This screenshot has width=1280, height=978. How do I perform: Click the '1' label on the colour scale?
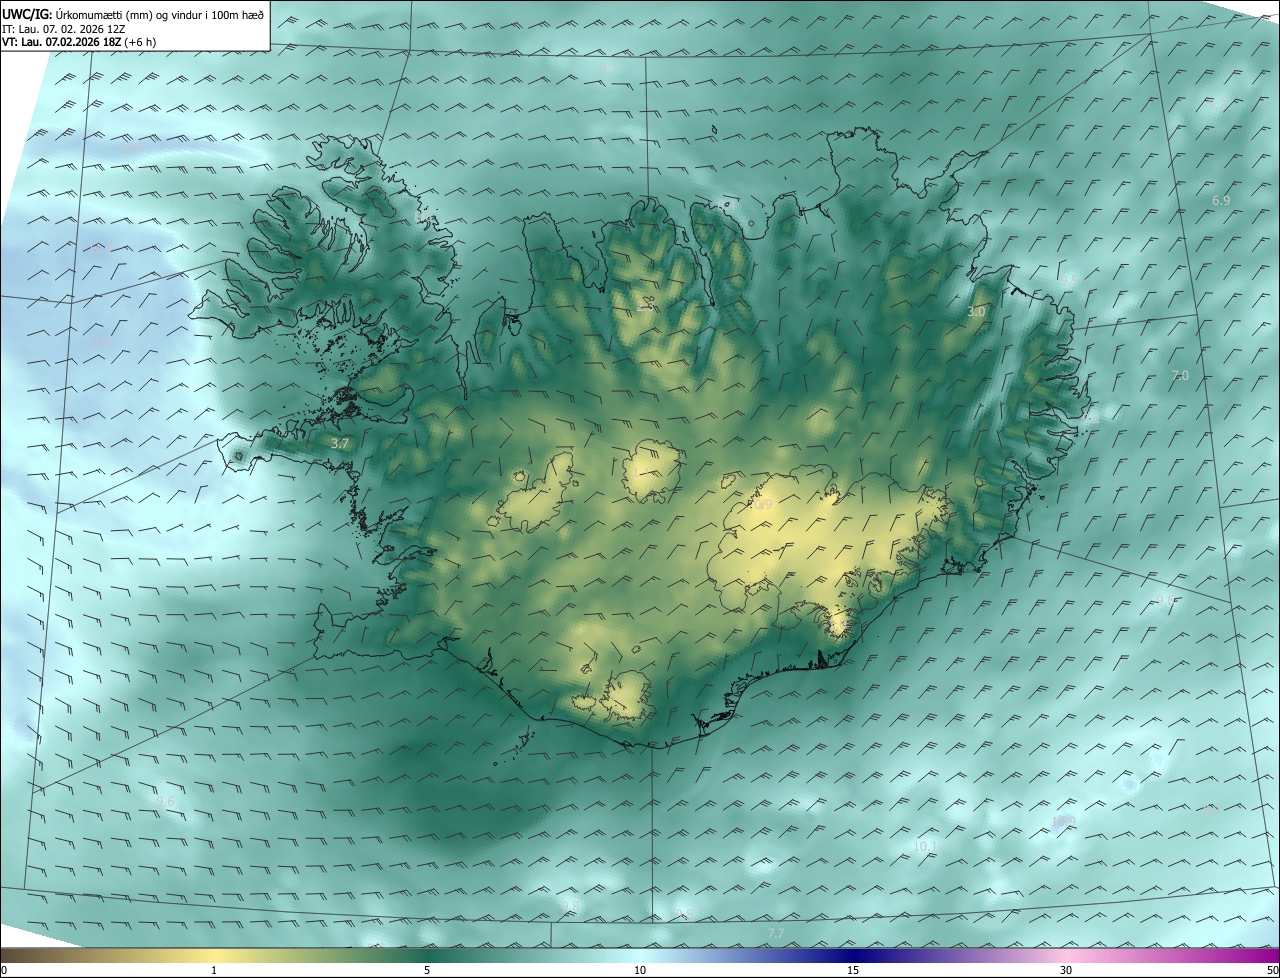214,970
